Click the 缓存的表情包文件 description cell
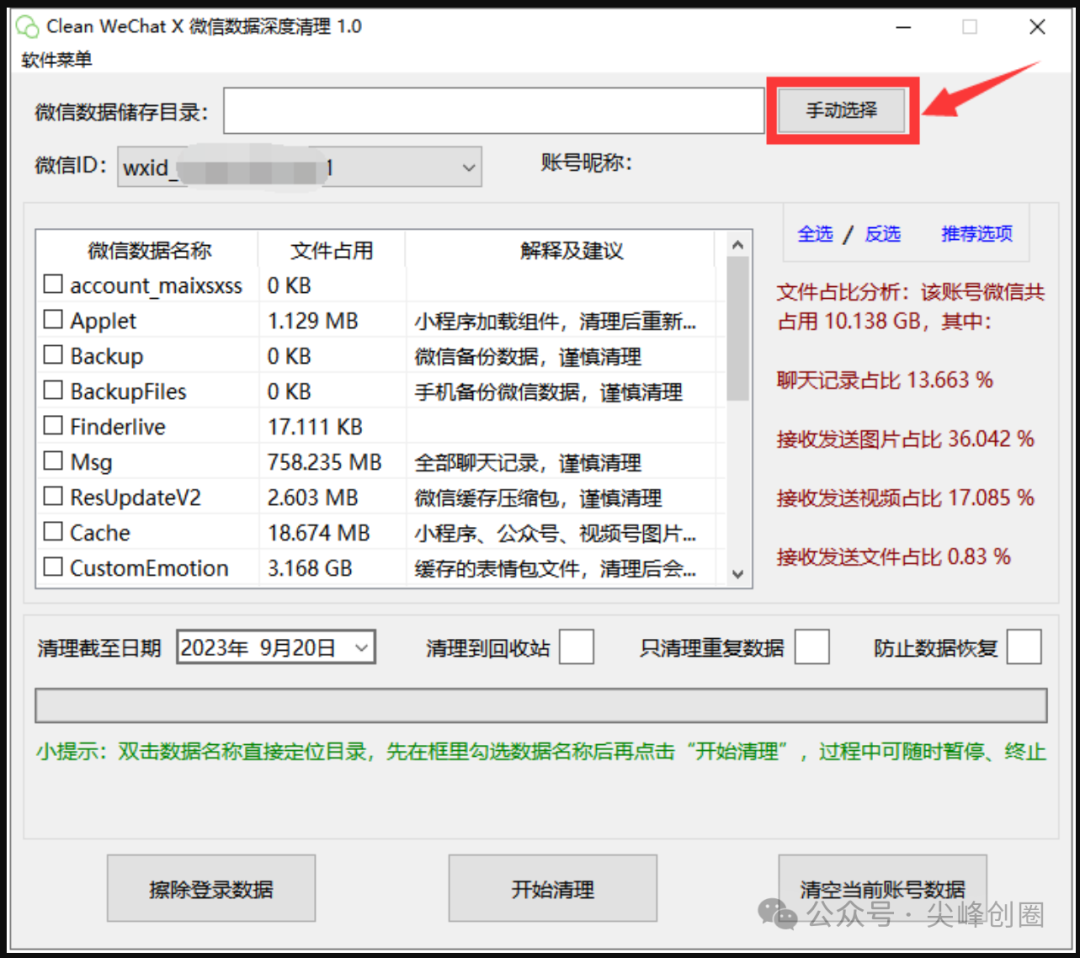The width and height of the screenshot is (1080, 958). click(555, 568)
